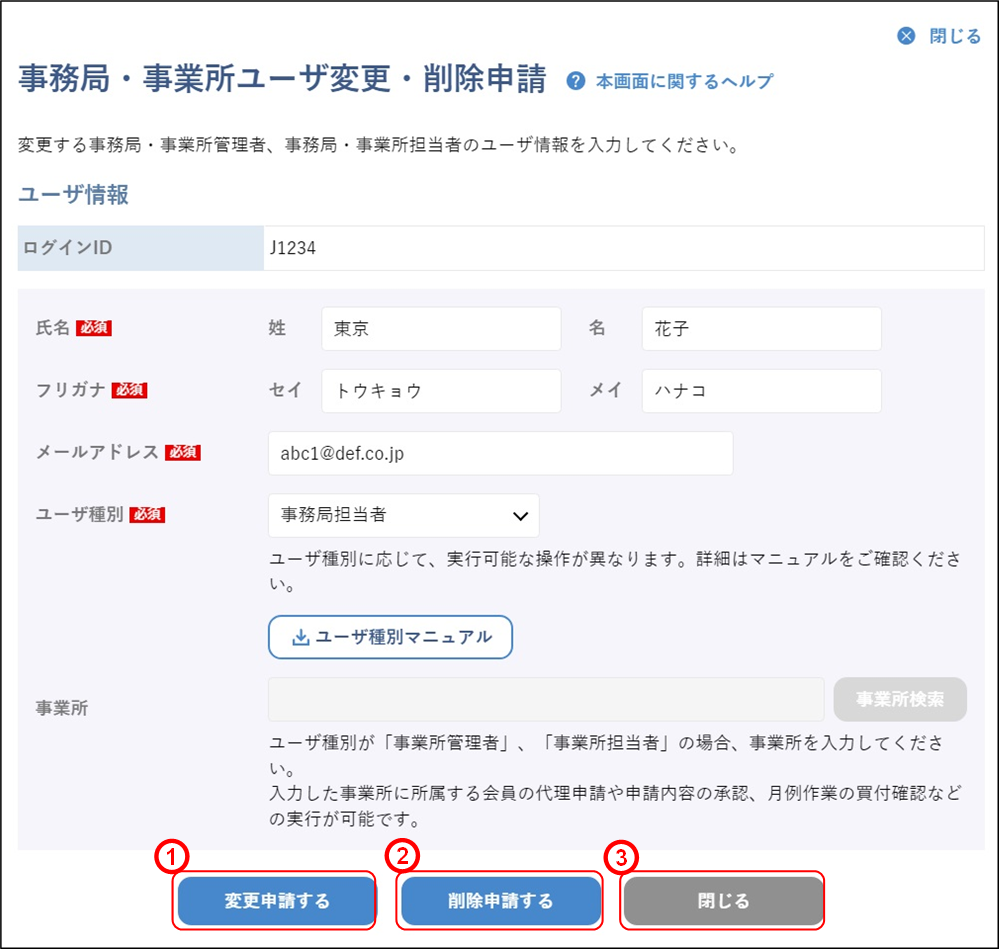Click the circled number 3 marker

pos(621,857)
